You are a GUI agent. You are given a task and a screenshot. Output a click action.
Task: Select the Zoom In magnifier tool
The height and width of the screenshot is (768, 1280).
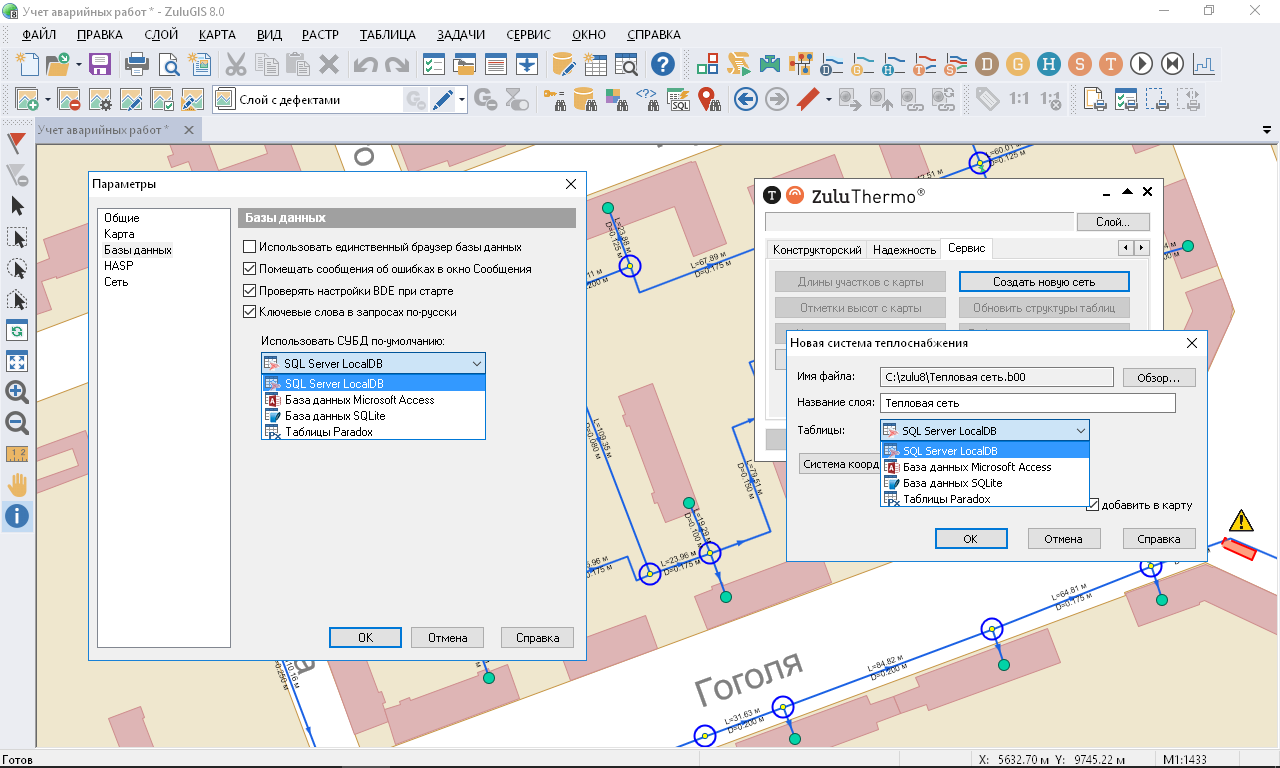pos(17,392)
